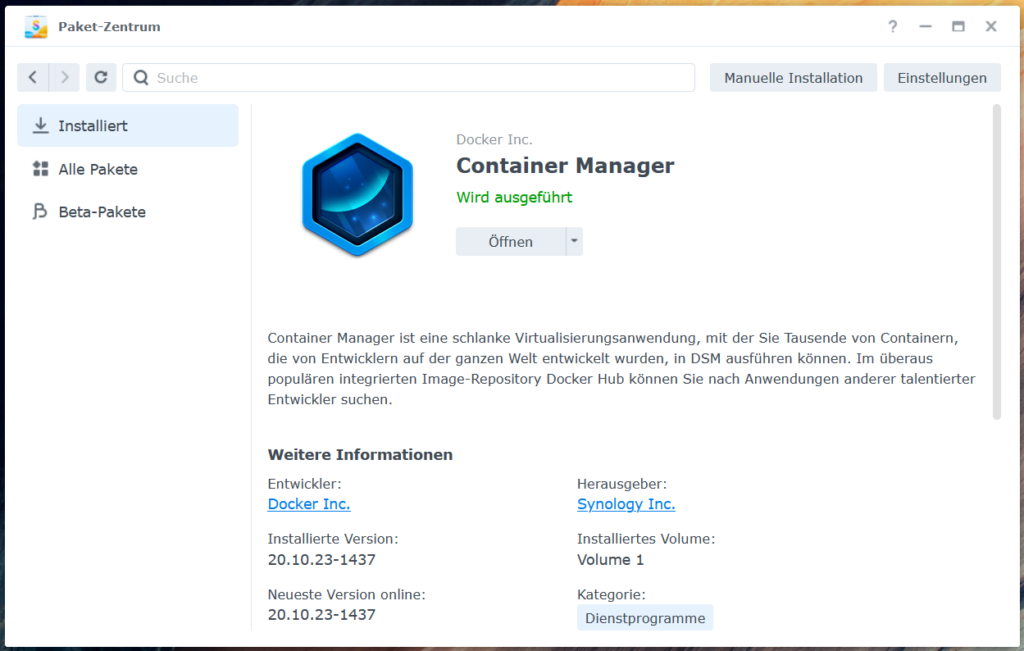Click the Manuelle Installation button

(793, 78)
